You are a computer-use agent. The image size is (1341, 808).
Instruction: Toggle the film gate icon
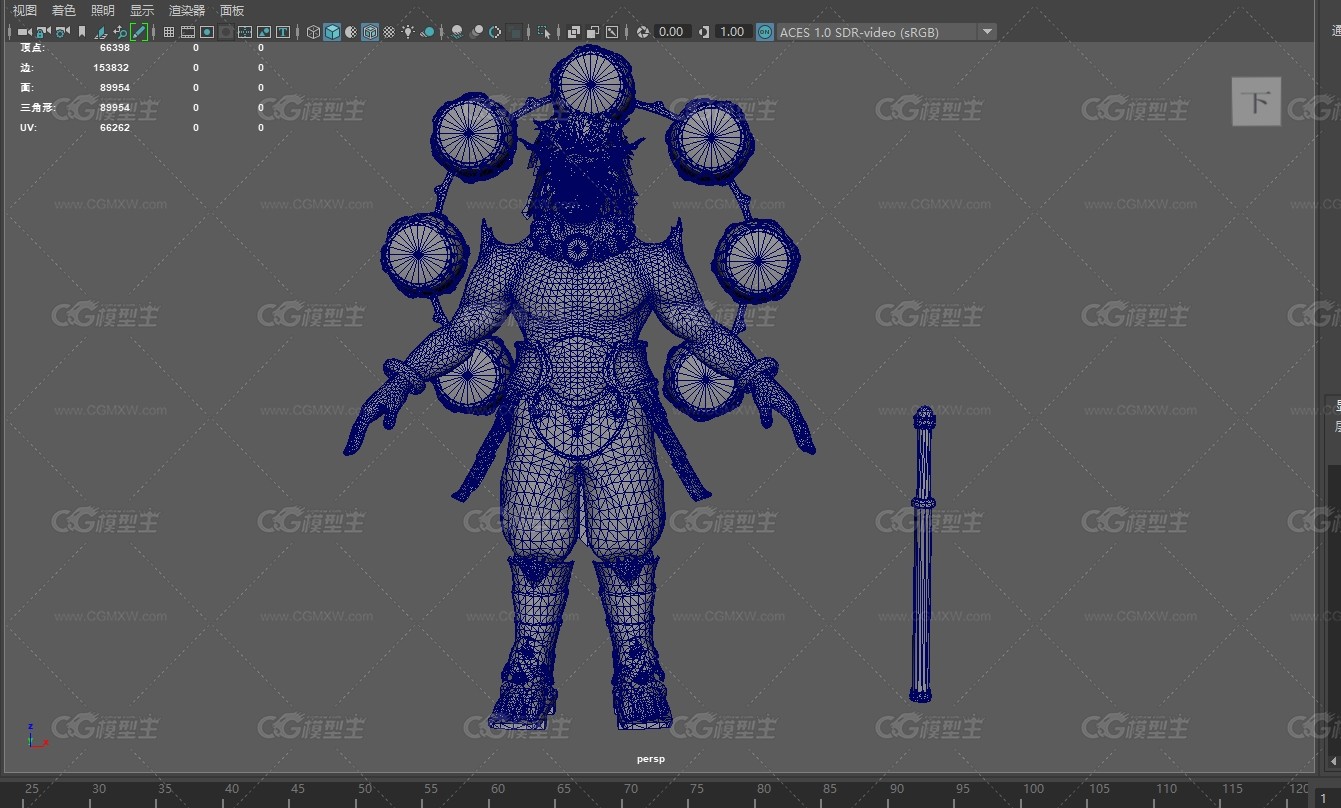[188, 32]
